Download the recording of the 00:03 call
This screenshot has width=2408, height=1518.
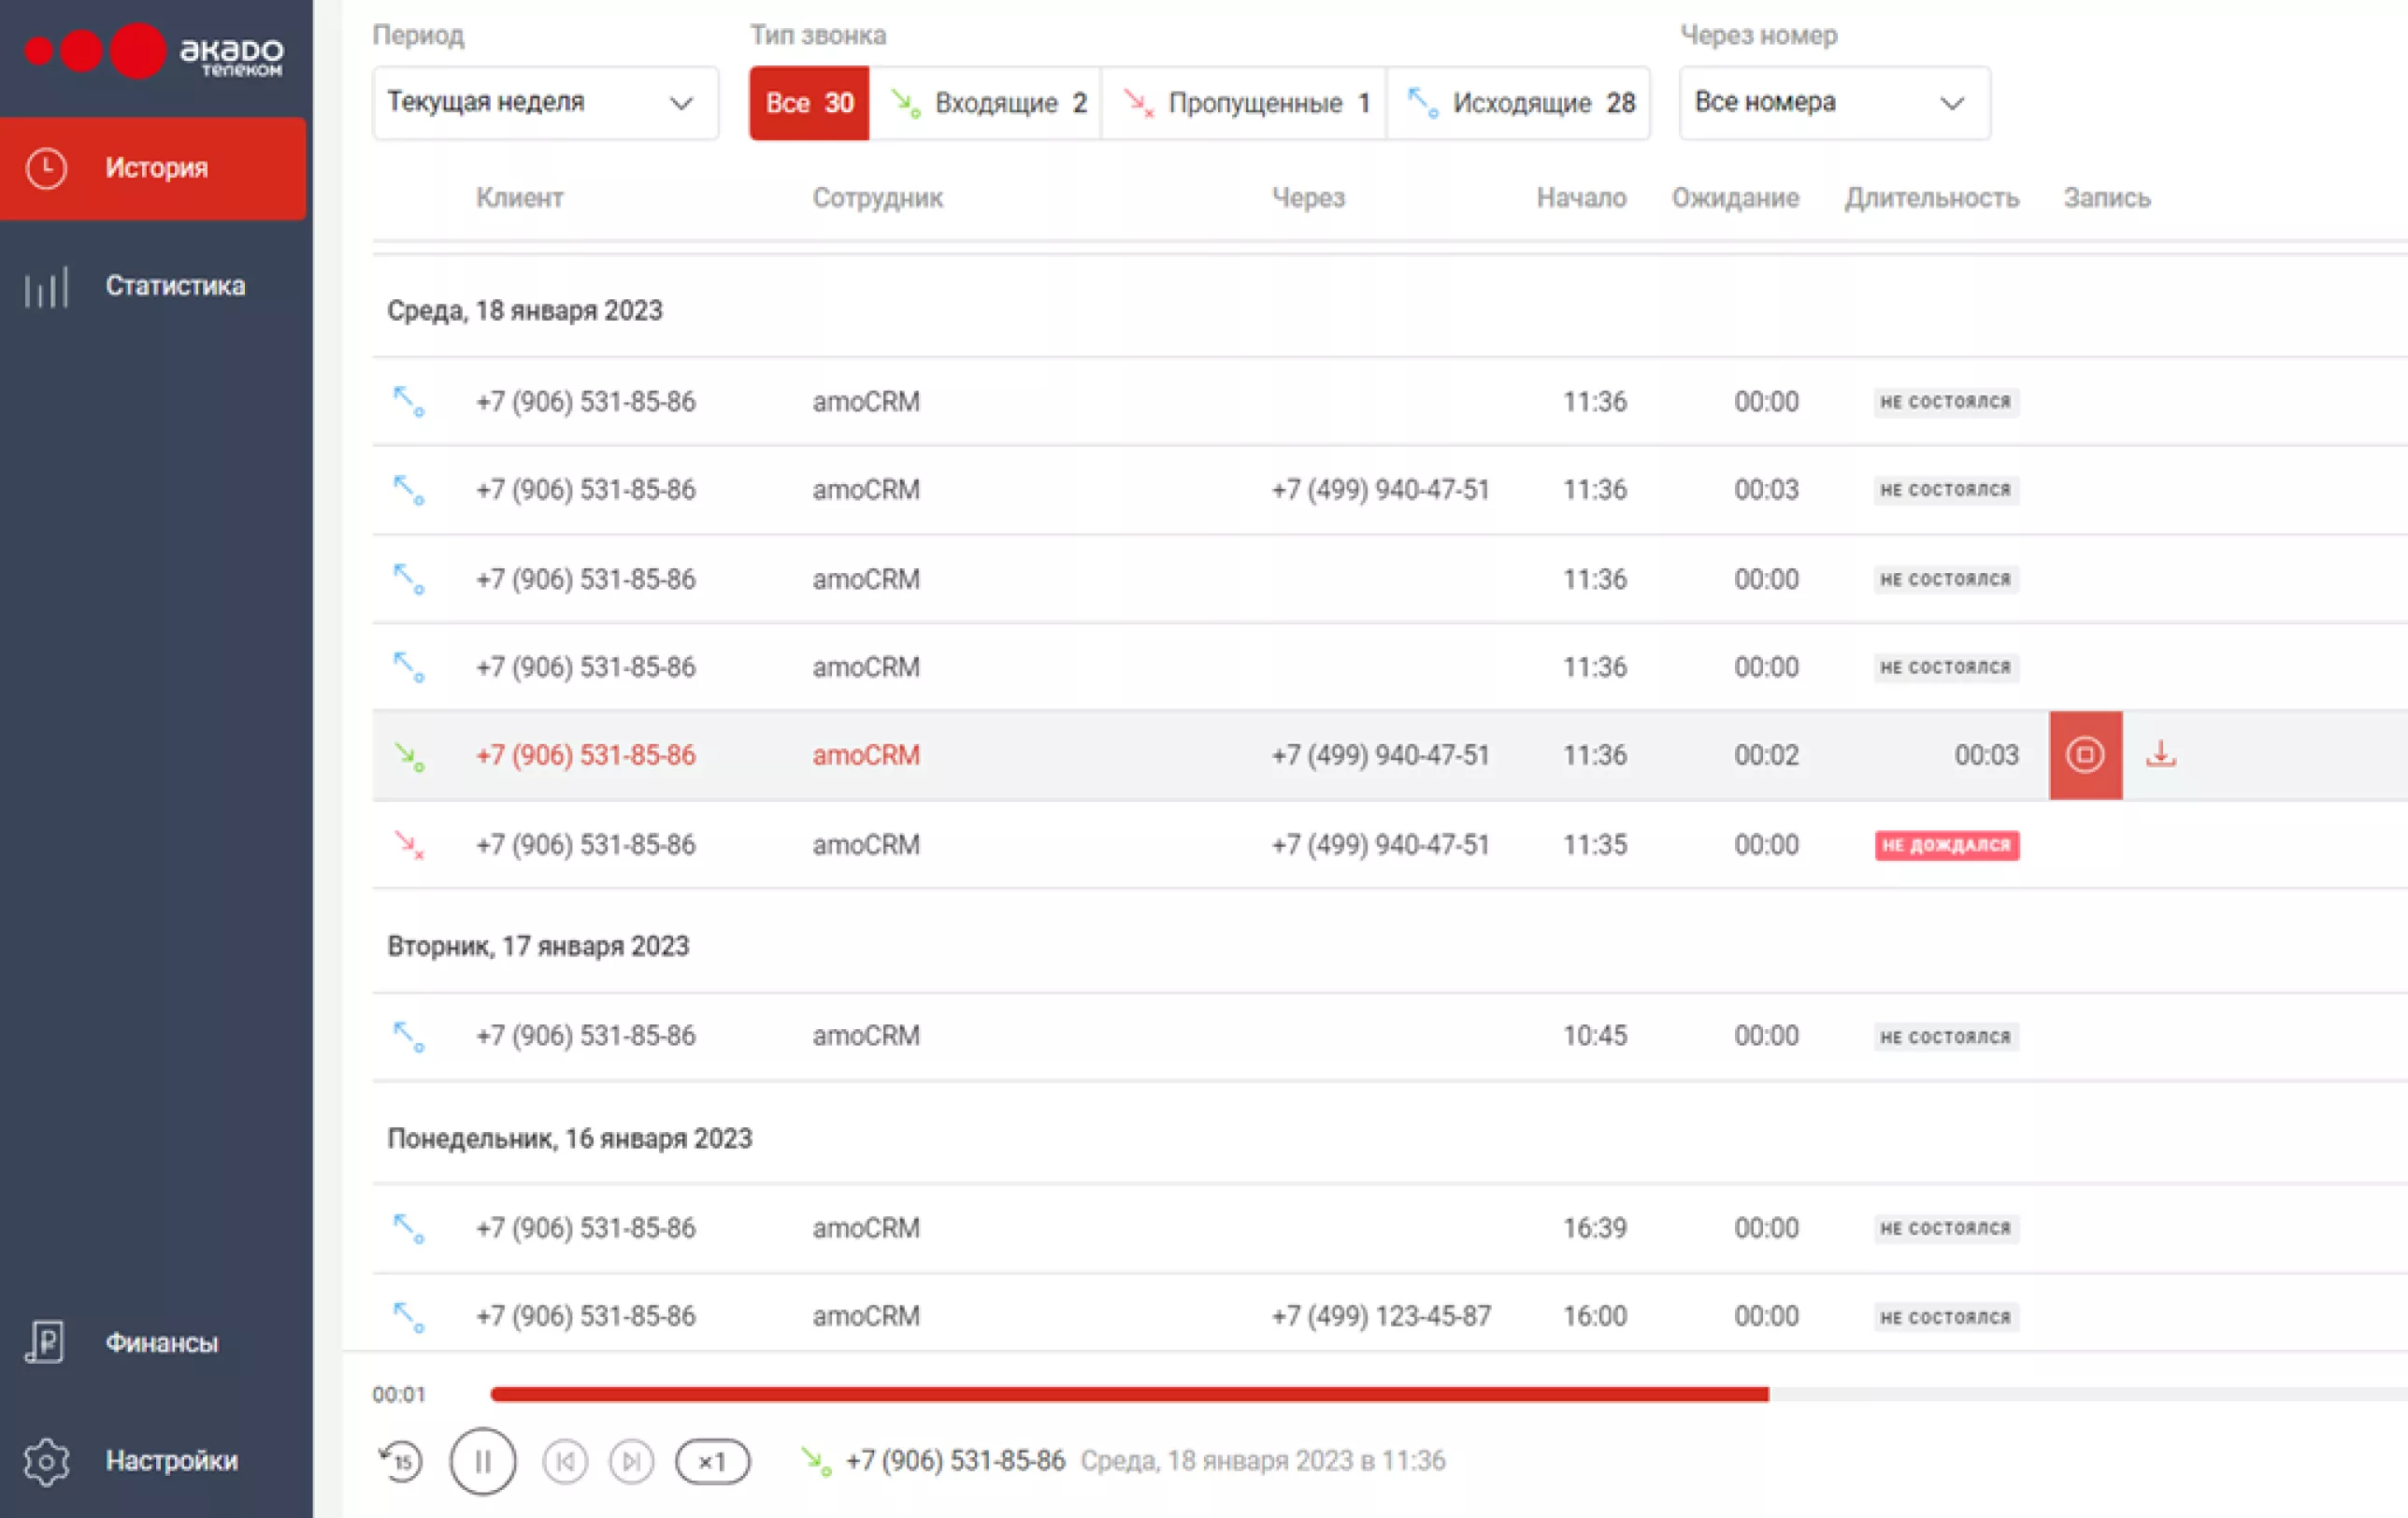click(2161, 753)
